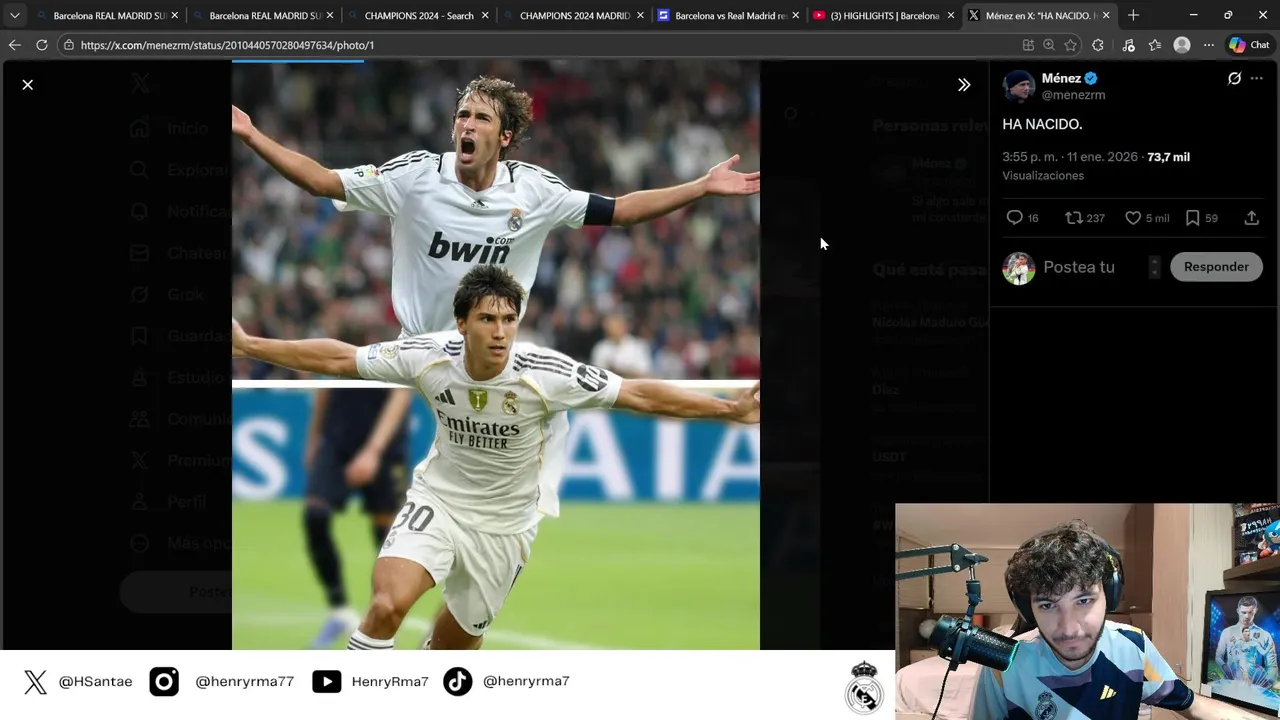Open the media control music icon
This screenshot has width=1280, height=720.
[x=1128, y=45]
